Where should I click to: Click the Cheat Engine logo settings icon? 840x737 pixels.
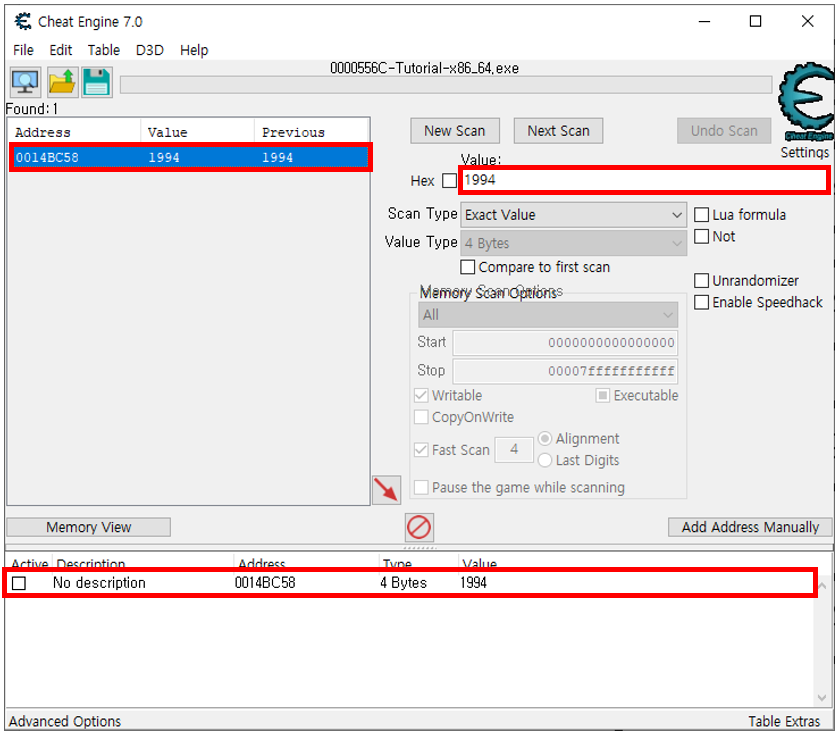click(806, 101)
